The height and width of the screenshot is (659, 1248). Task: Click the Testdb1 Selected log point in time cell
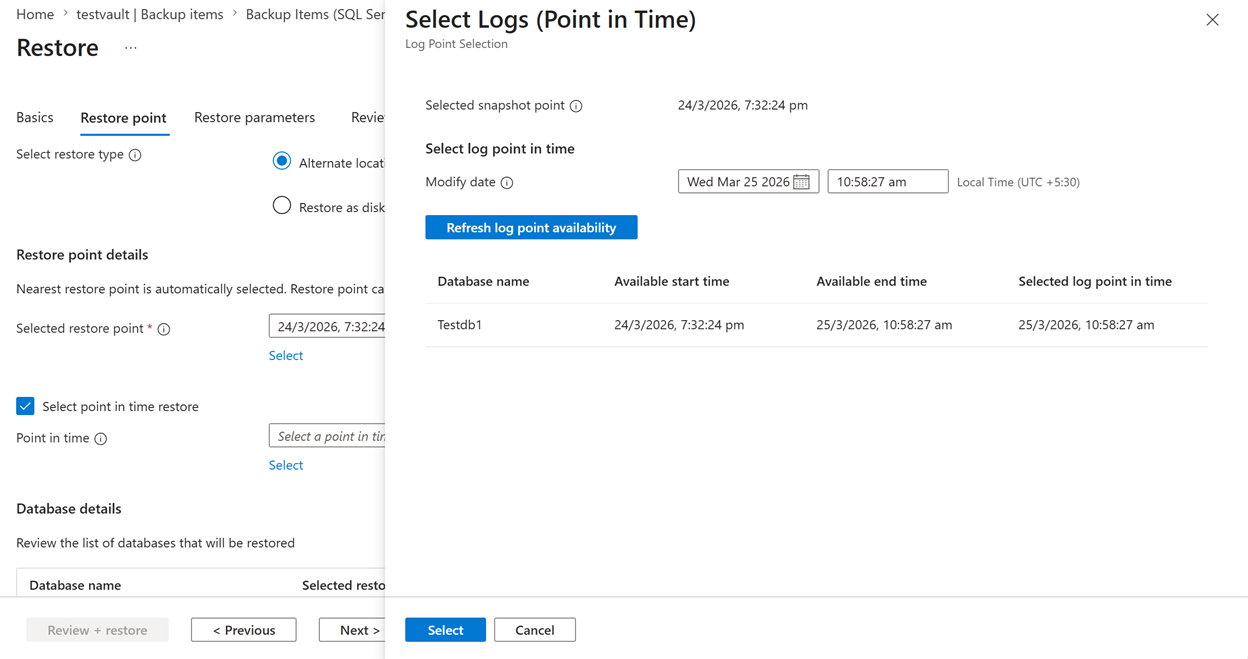(x=1086, y=325)
